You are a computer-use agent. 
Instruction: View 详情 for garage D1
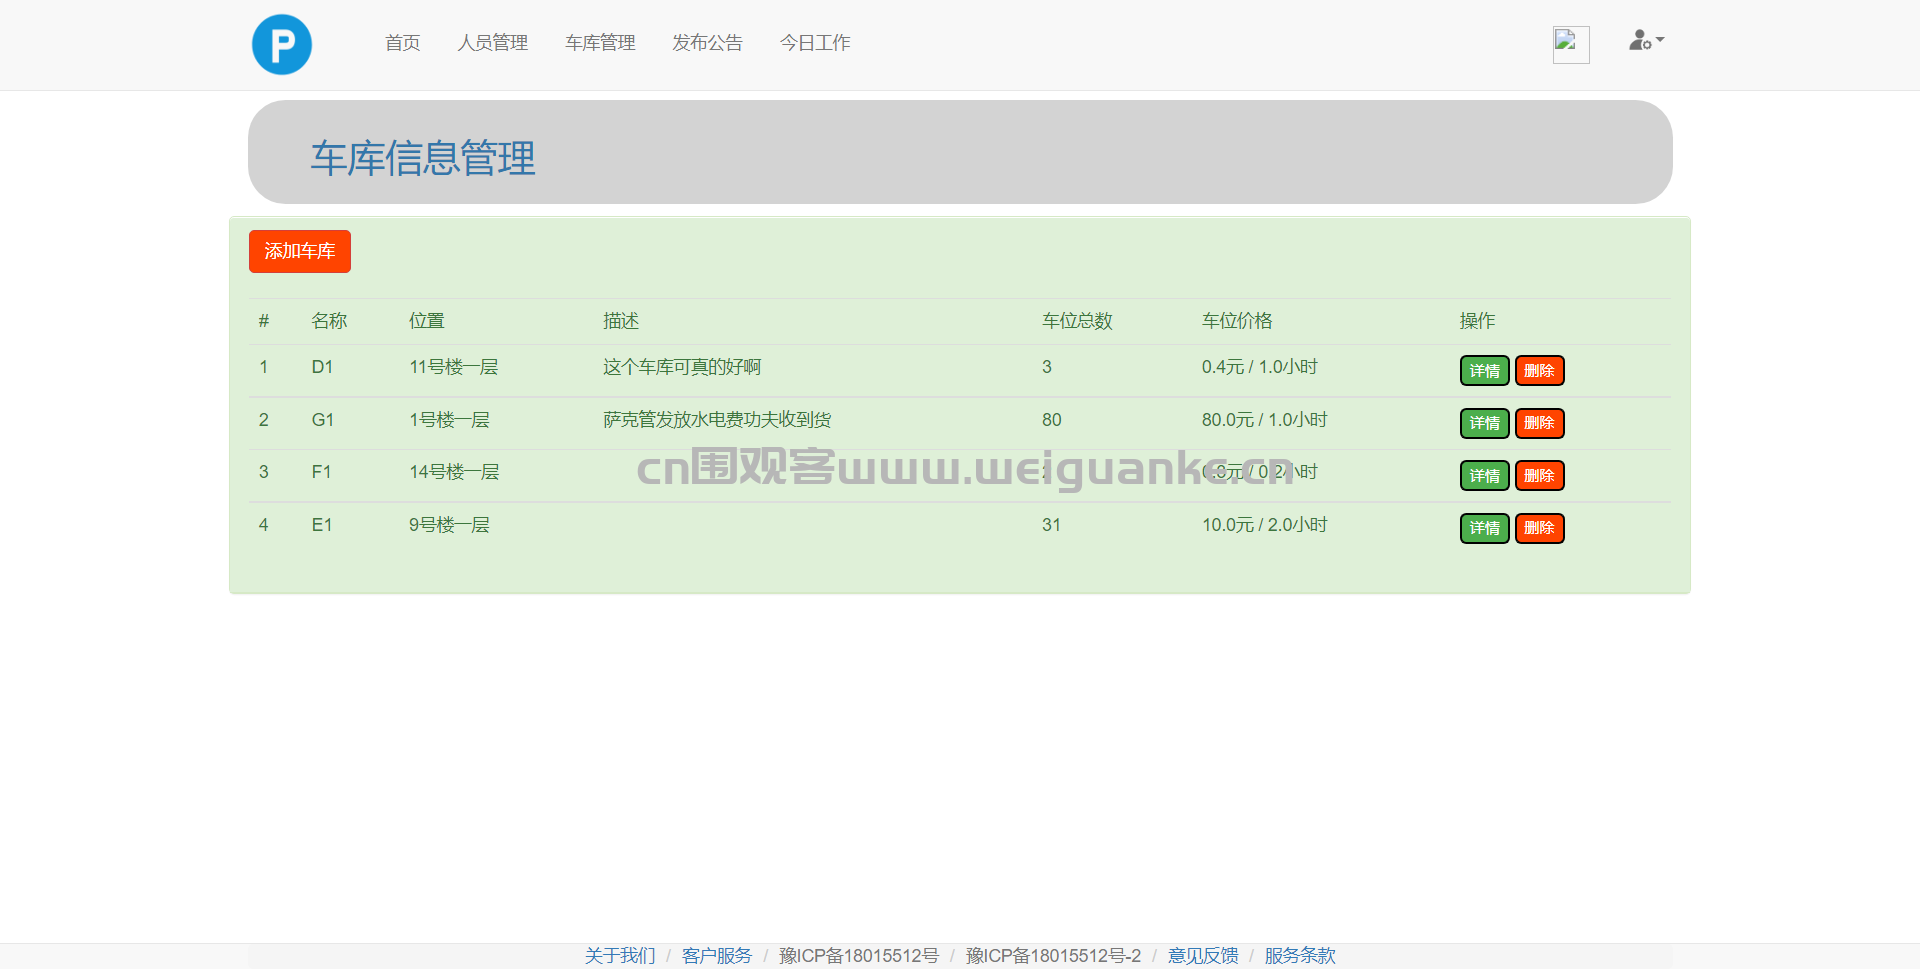(1485, 371)
